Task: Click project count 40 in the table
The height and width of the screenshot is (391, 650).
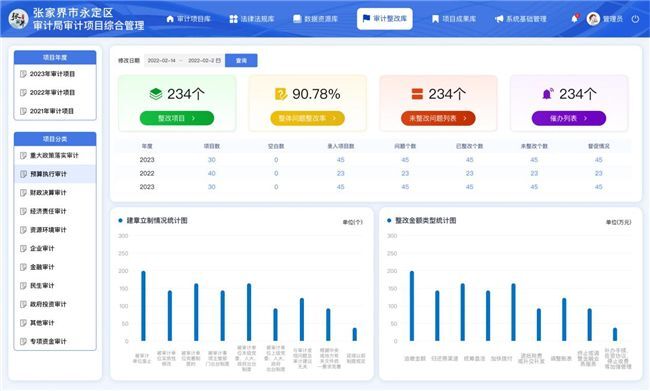Action: [211, 173]
